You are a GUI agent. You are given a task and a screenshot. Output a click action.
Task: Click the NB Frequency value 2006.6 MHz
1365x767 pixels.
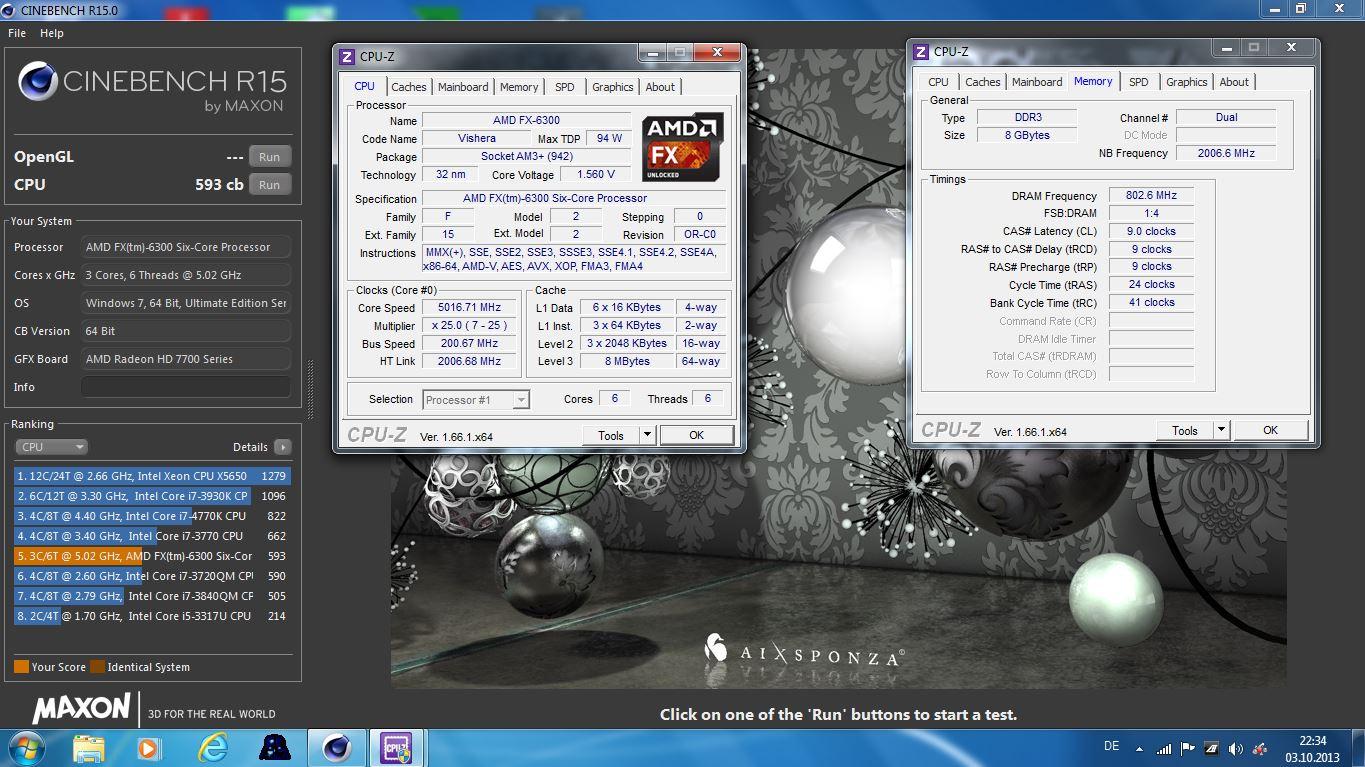[1226, 153]
